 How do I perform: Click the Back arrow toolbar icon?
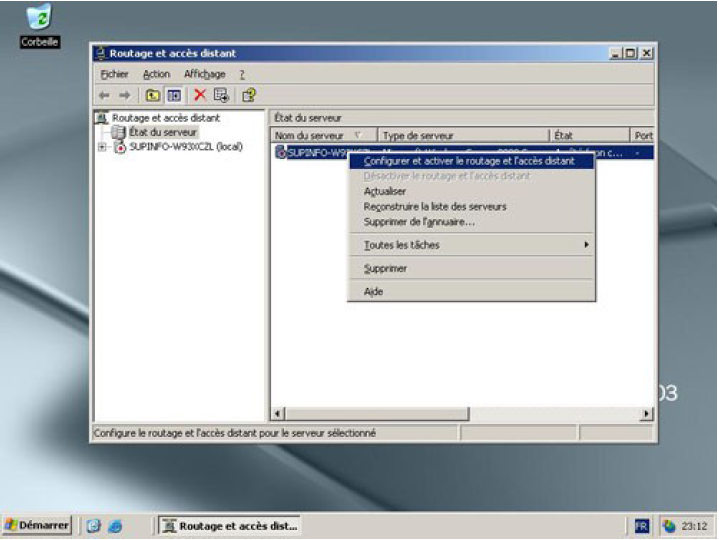coord(104,95)
